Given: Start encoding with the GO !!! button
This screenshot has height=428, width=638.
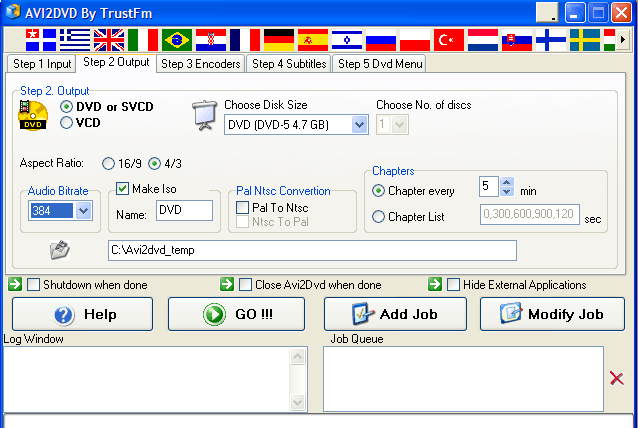Looking at the screenshot, I should [x=236, y=314].
